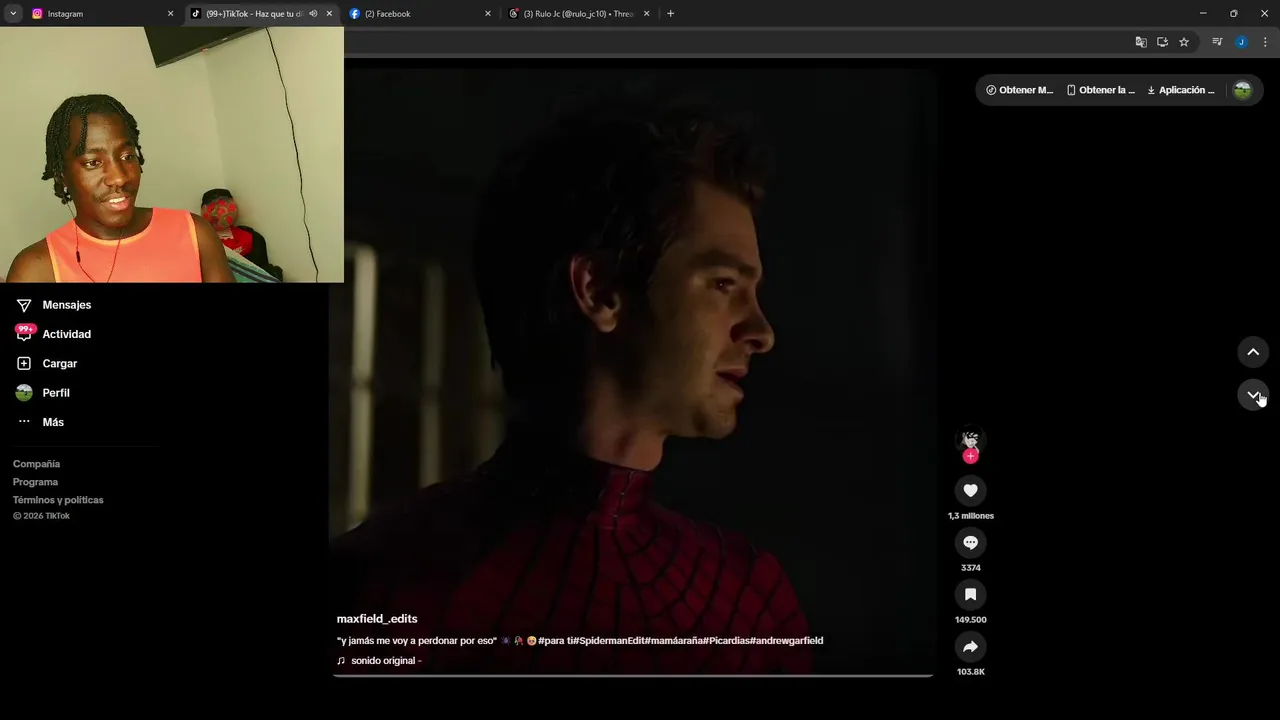This screenshot has width=1280, height=720.
Task: Open the #andrewgarfield hashtag
Action: pyautogui.click(x=787, y=640)
